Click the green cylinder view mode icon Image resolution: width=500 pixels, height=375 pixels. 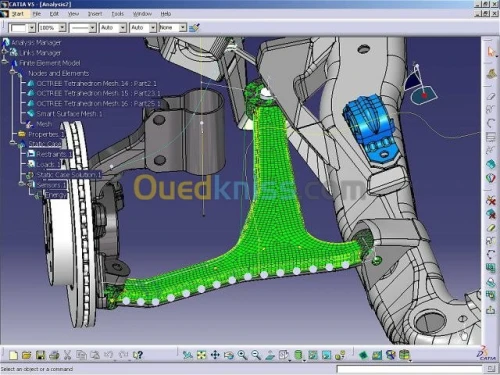coord(298,355)
